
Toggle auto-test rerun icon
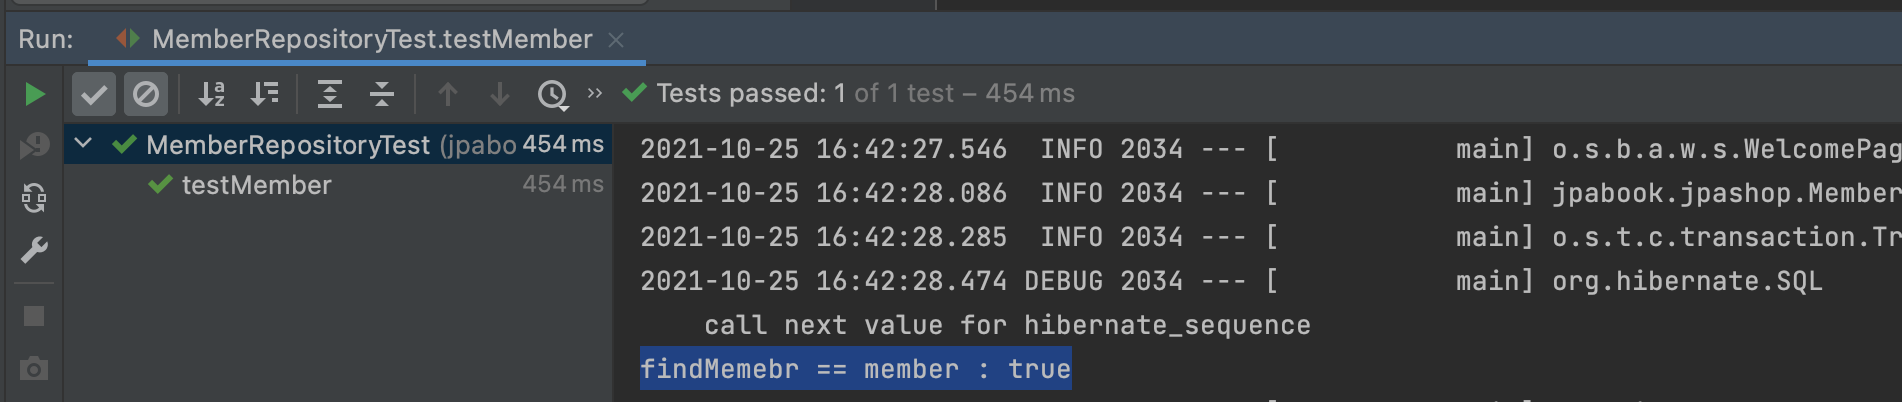point(34,198)
